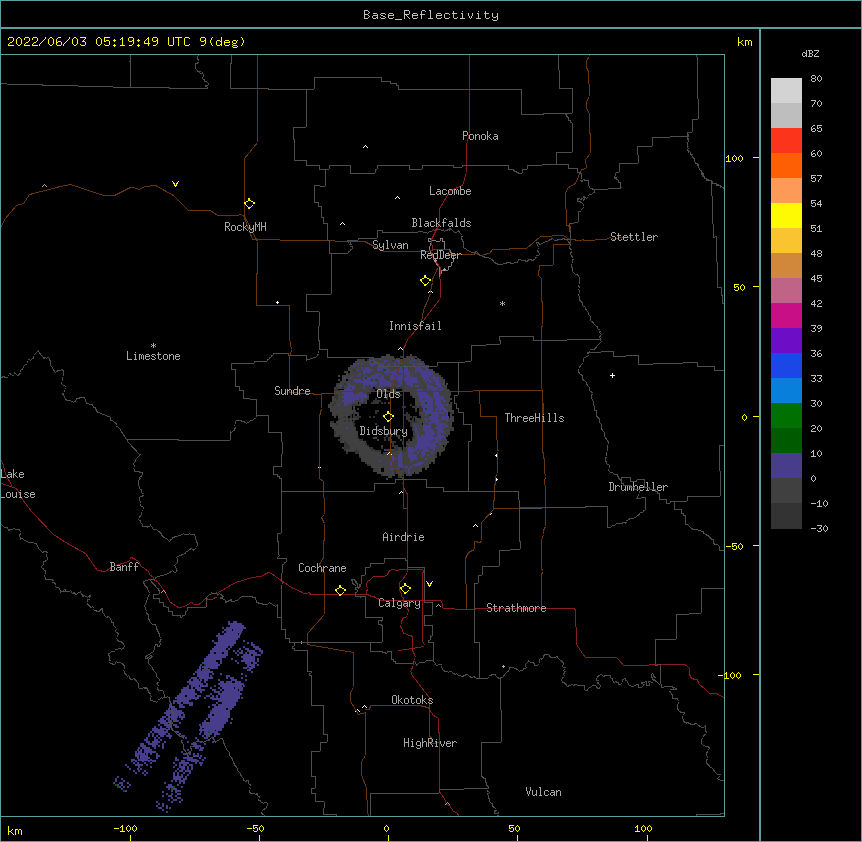Click the Lacombe city label
This screenshot has width=862, height=842.
pos(450,191)
